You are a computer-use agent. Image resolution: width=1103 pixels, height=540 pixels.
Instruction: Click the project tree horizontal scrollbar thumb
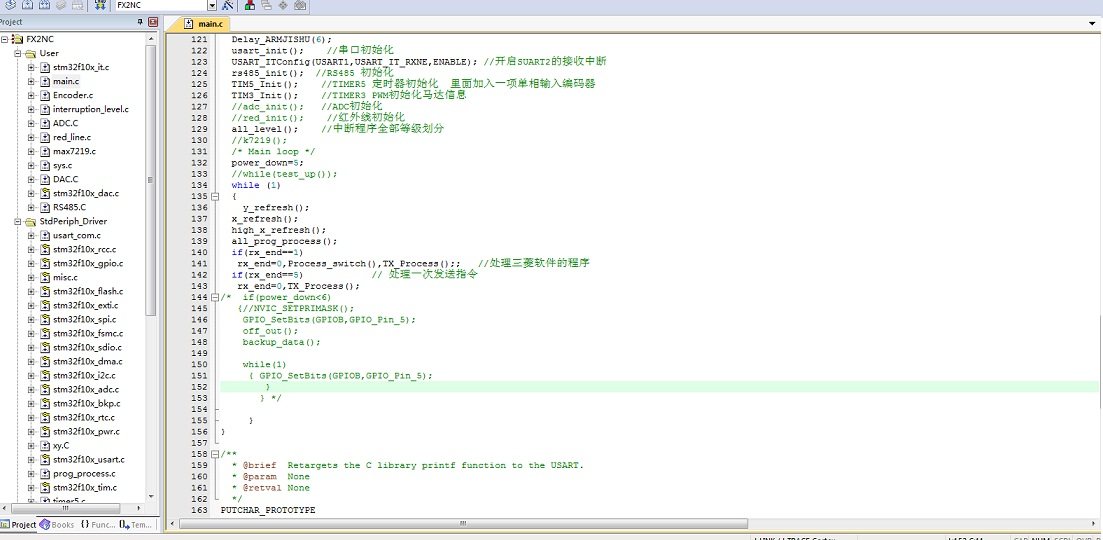click(x=65, y=507)
